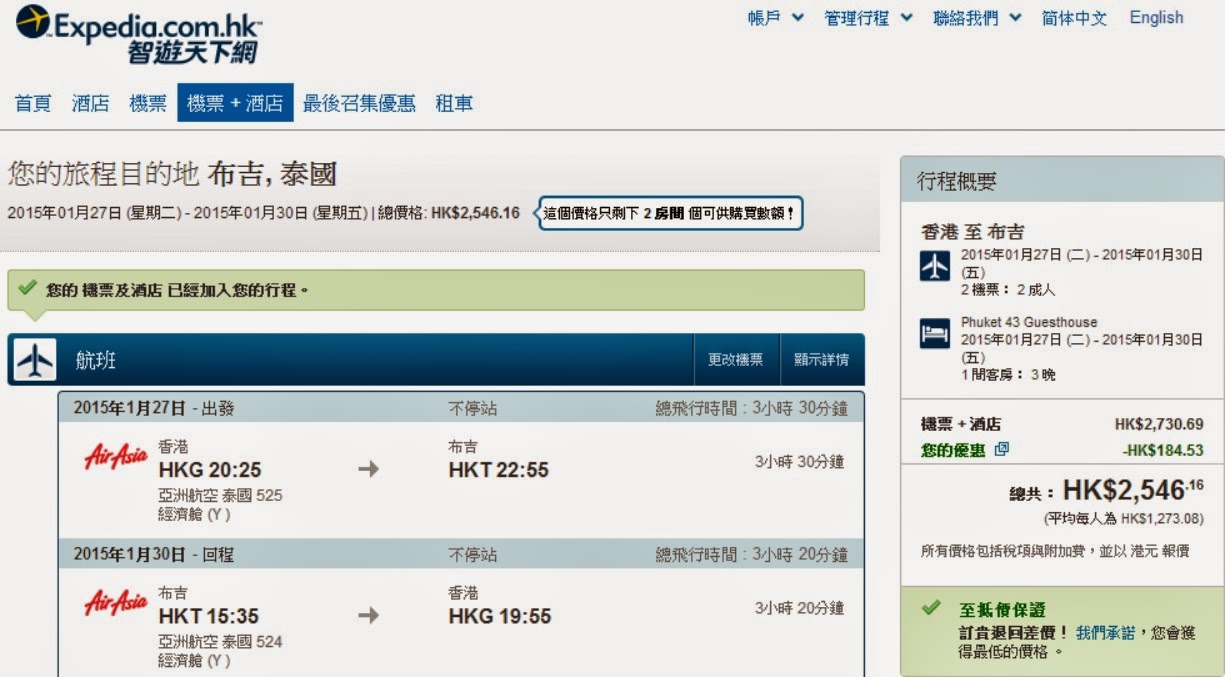Click the Expedia.com.hk logo

coord(138,34)
